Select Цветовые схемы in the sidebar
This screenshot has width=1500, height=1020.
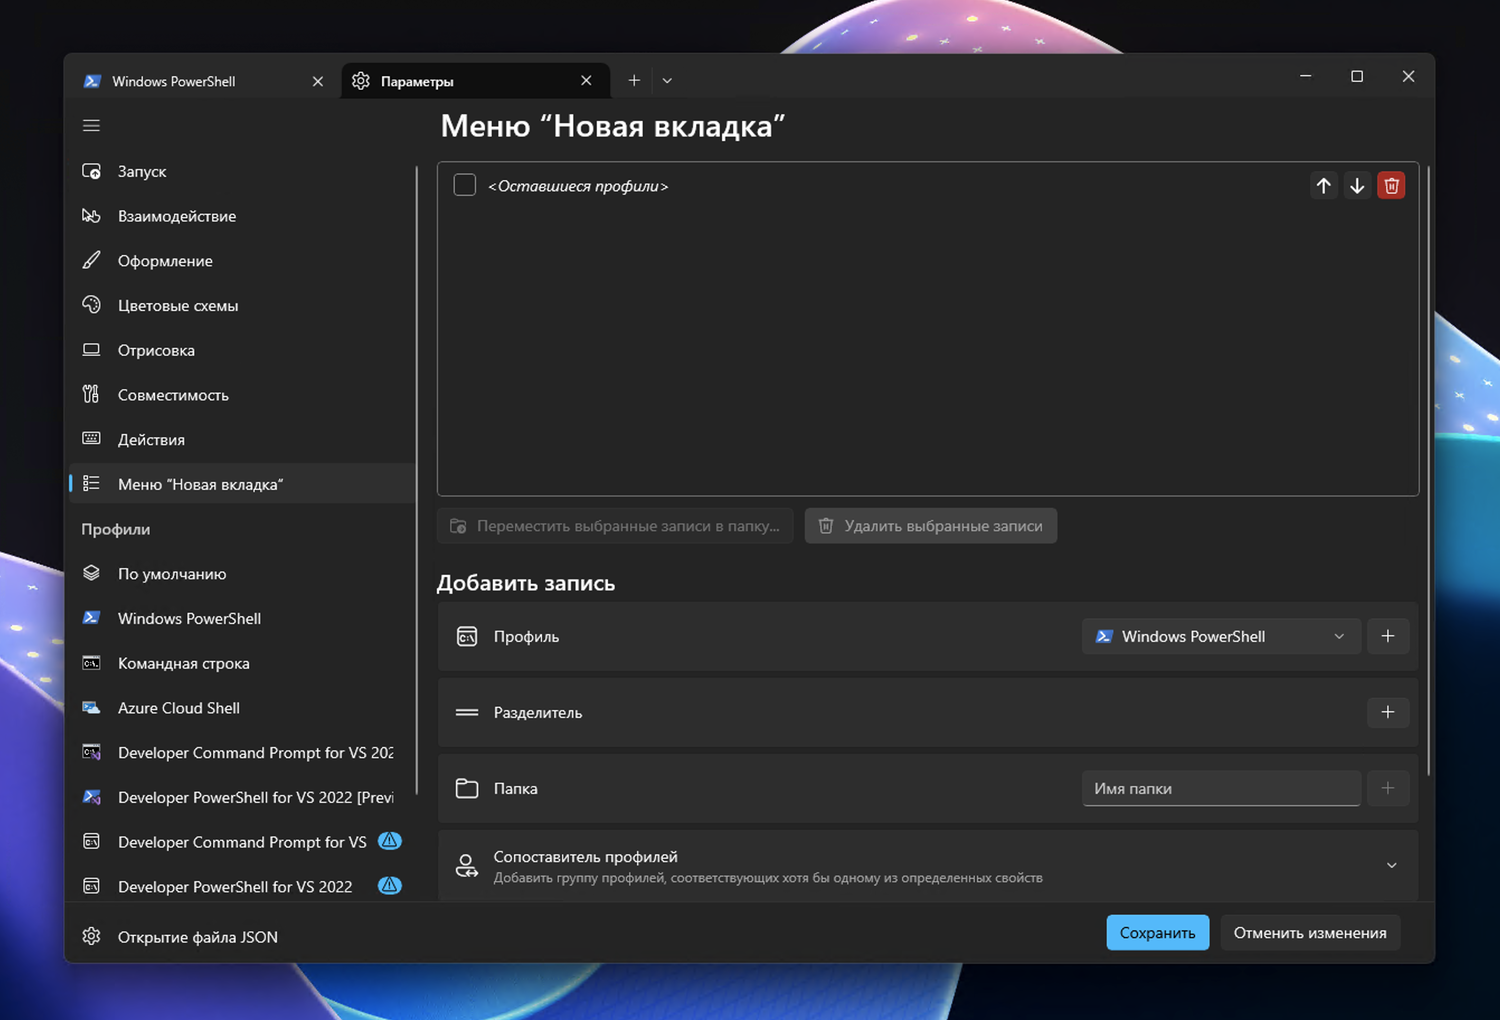[242, 306]
